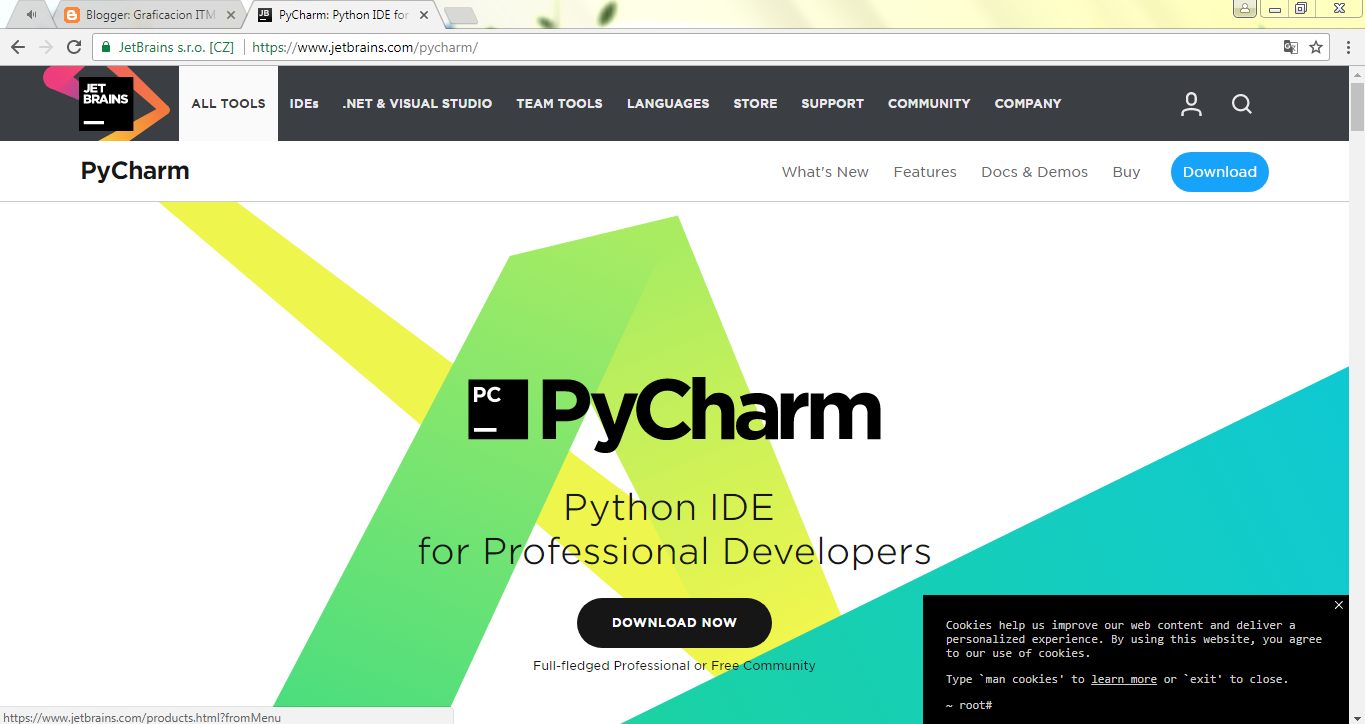Click the 'Python IDE' heading text

tap(669, 507)
